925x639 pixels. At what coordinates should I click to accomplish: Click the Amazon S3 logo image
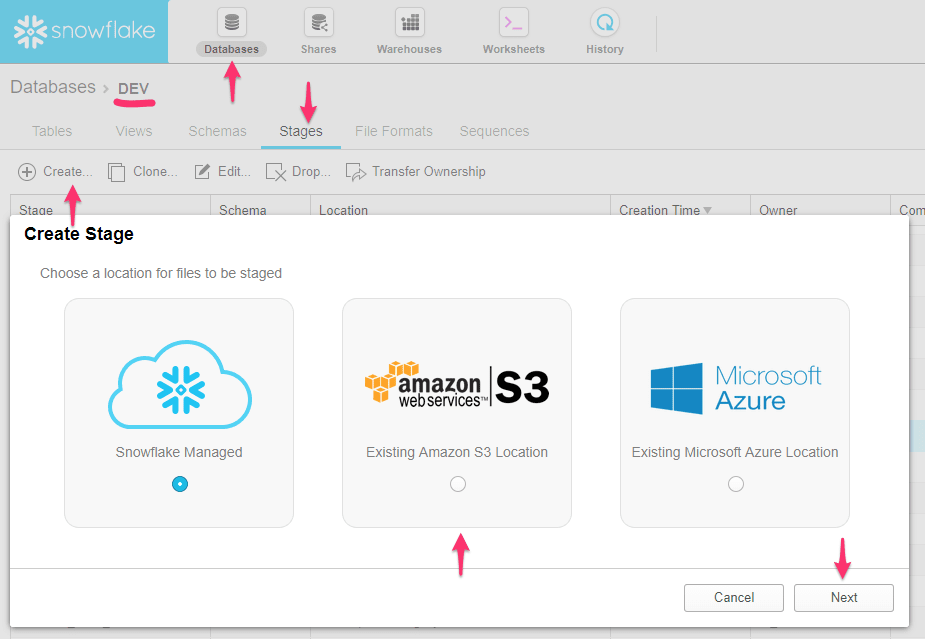(457, 384)
